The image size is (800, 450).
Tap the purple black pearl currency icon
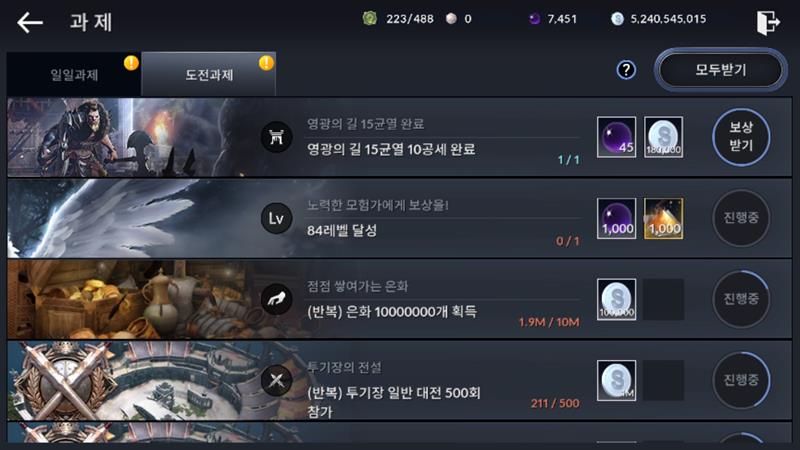pos(534,19)
